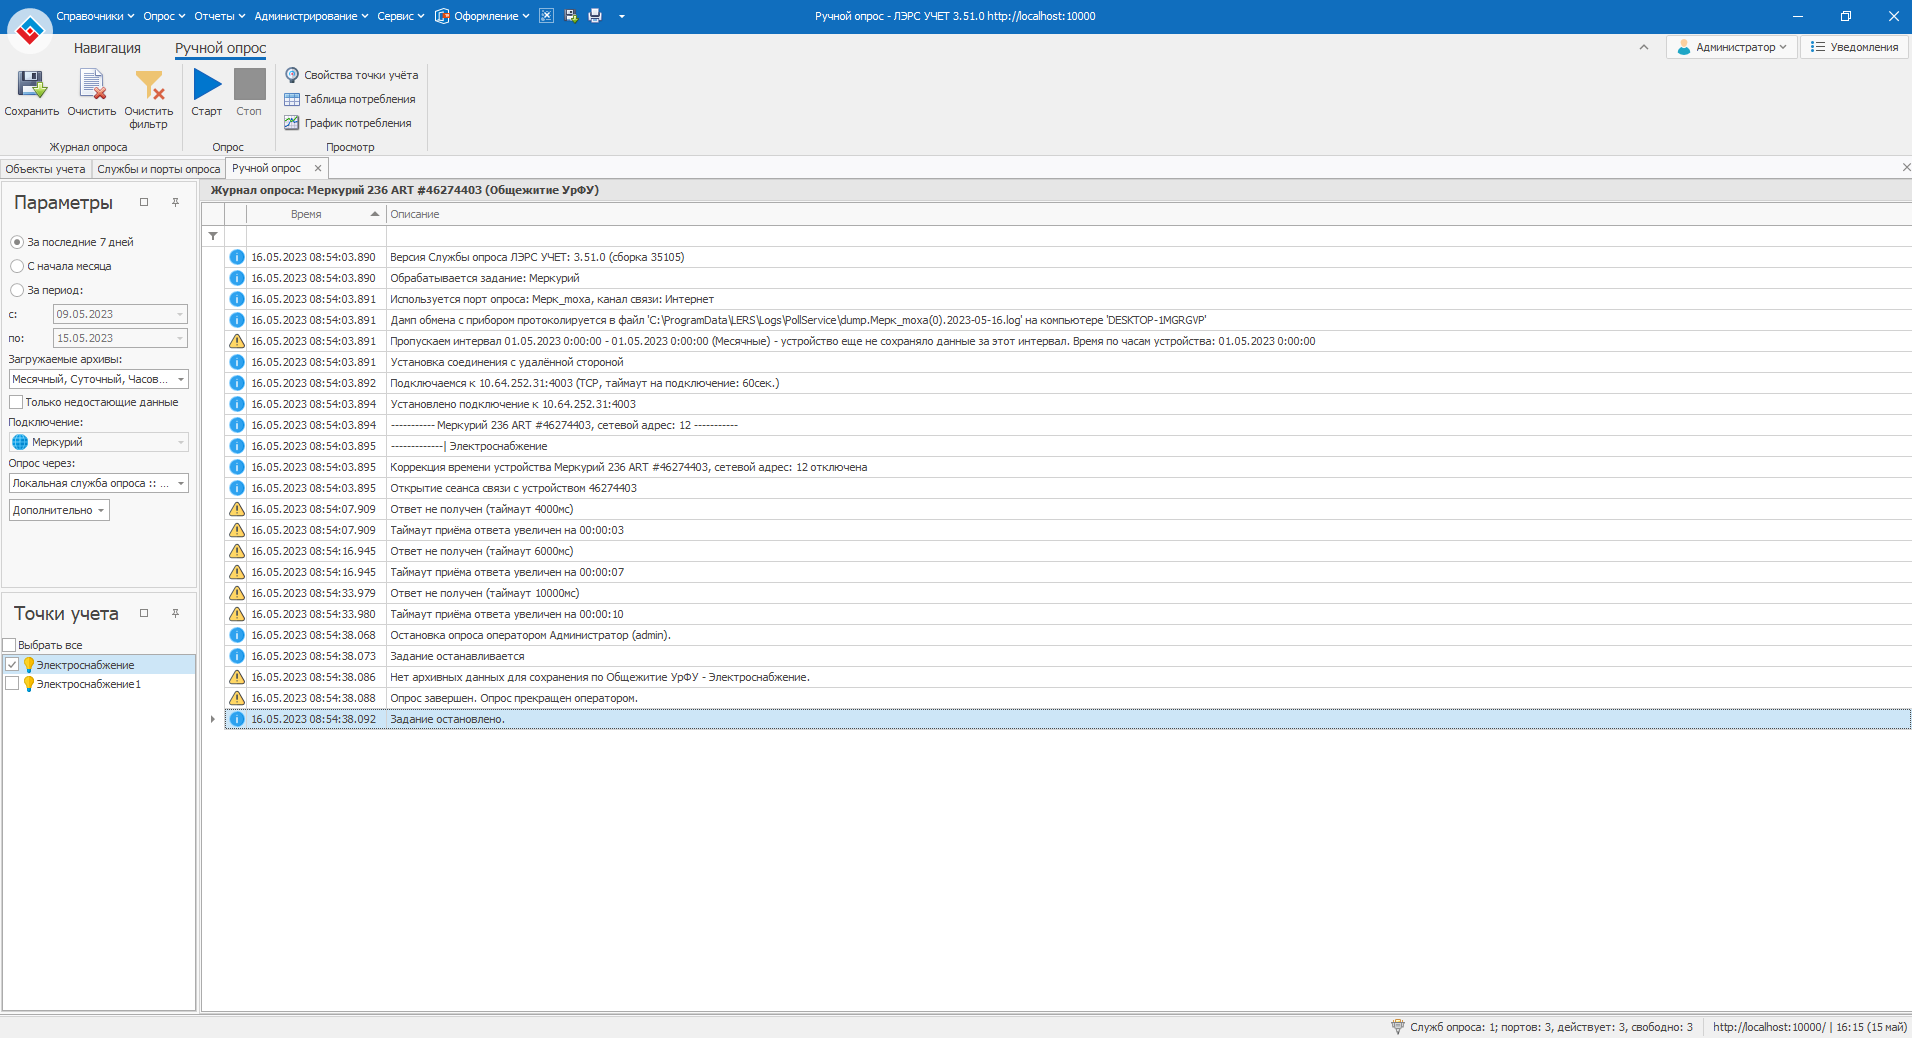
Task: Open the 'Опрос через' service dropdown
Action: [x=180, y=483]
